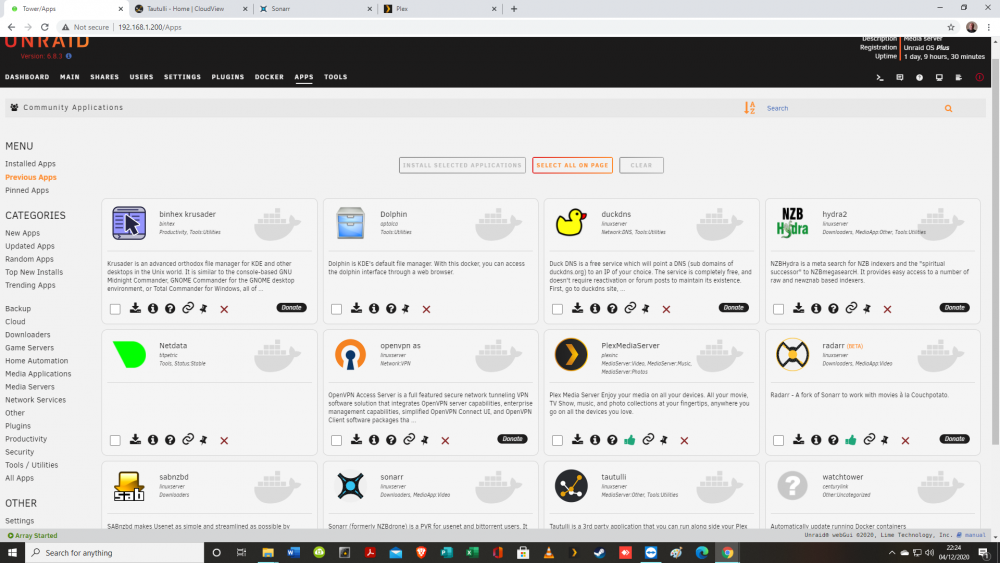Open info for duckdns
Image resolution: width=1000 pixels, height=563 pixels.
click(595, 309)
